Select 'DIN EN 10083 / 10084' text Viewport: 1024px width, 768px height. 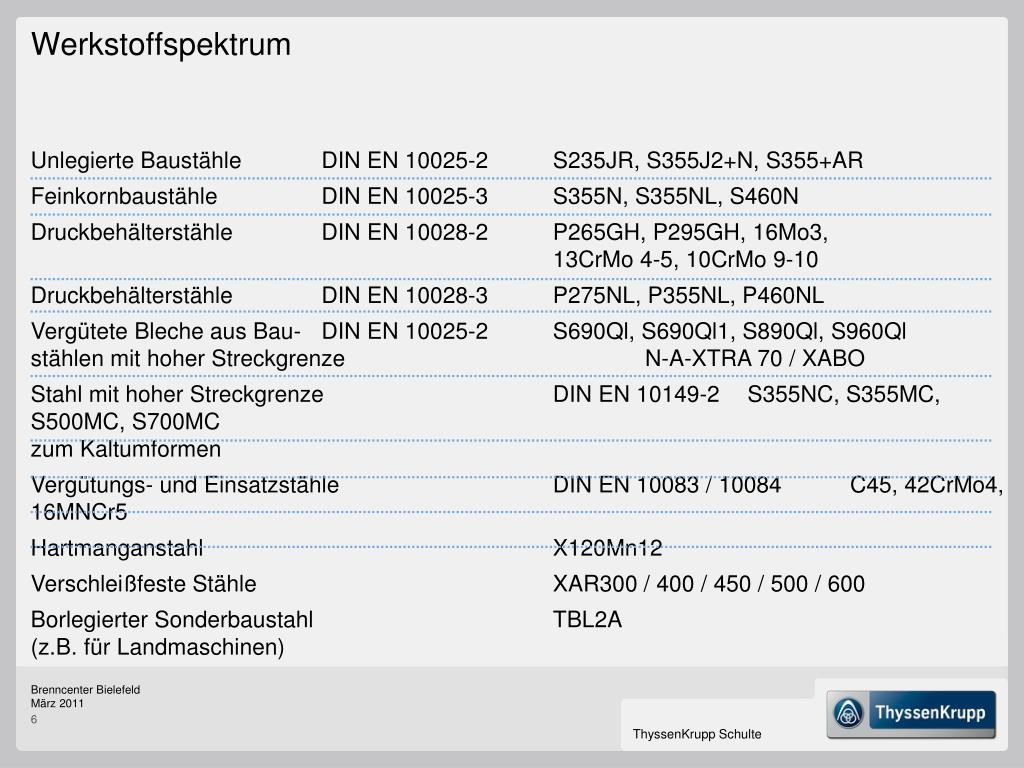click(x=667, y=485)
